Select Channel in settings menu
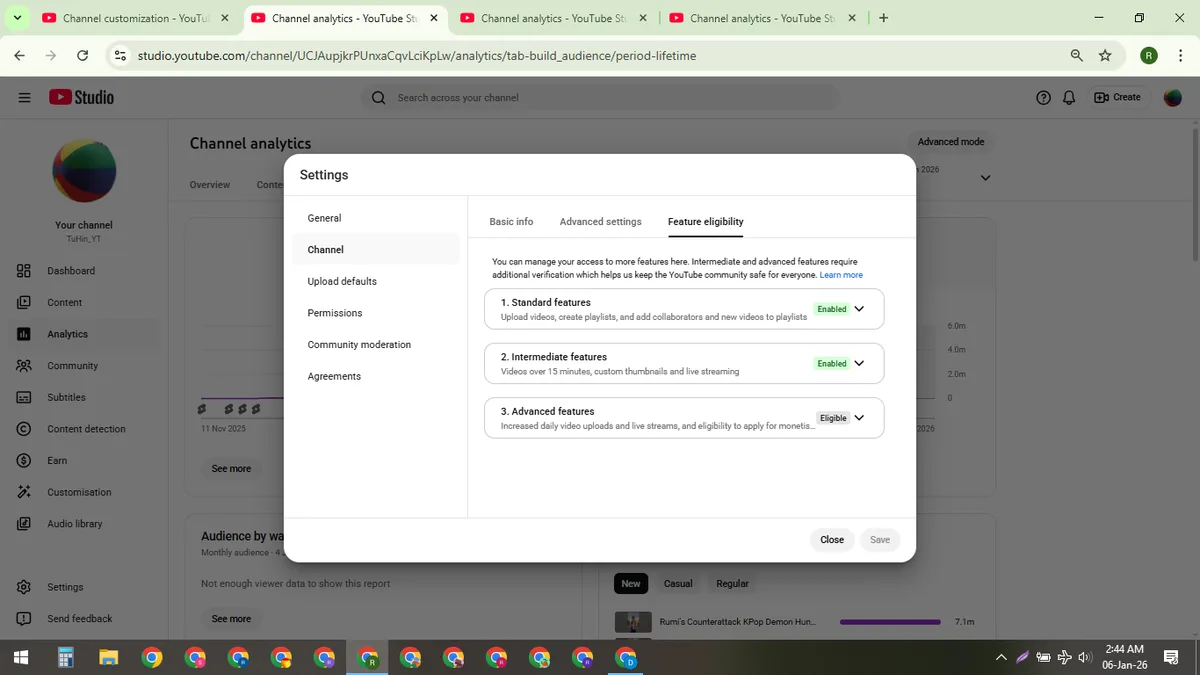The image size is (1200, 675). click(376, 250)
